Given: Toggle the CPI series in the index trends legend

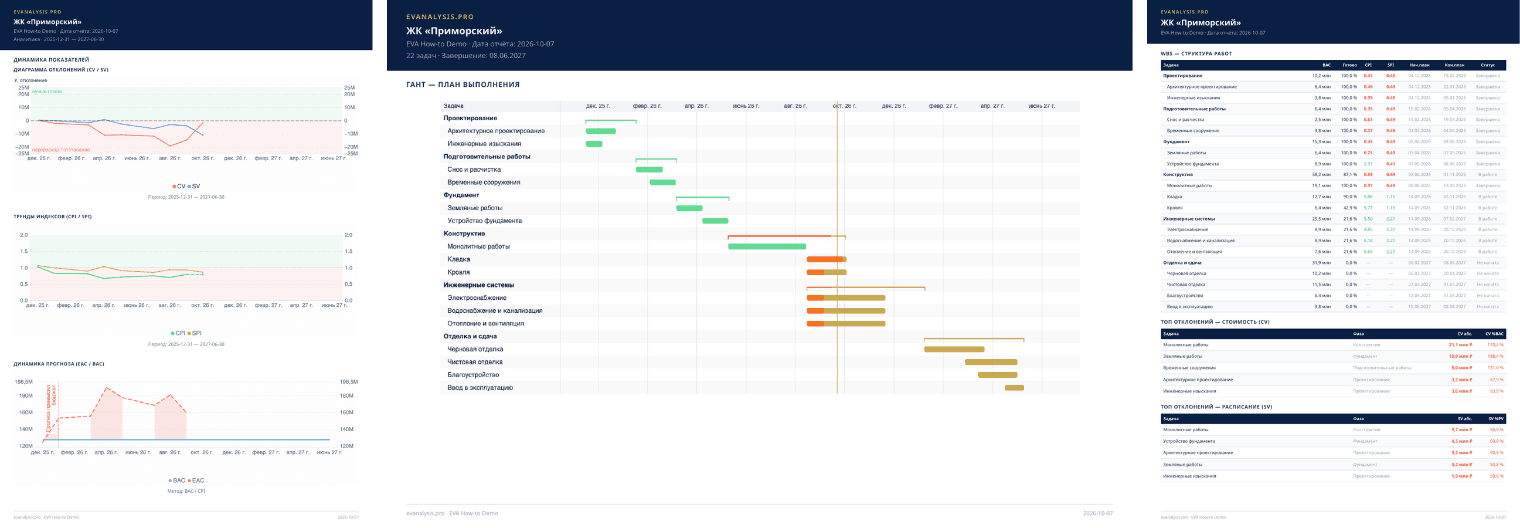Looking at the screenshot, I should click(178, 332).
